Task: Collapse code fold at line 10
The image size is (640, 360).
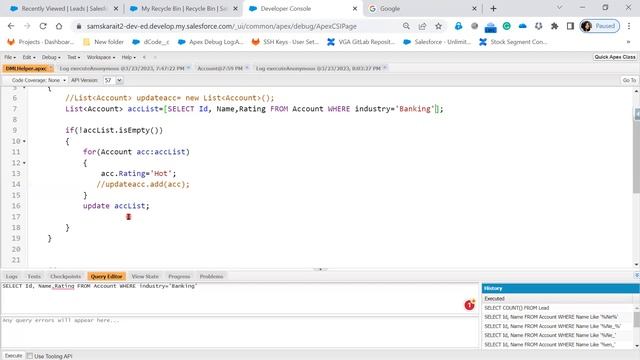Action: click(24, 141)
